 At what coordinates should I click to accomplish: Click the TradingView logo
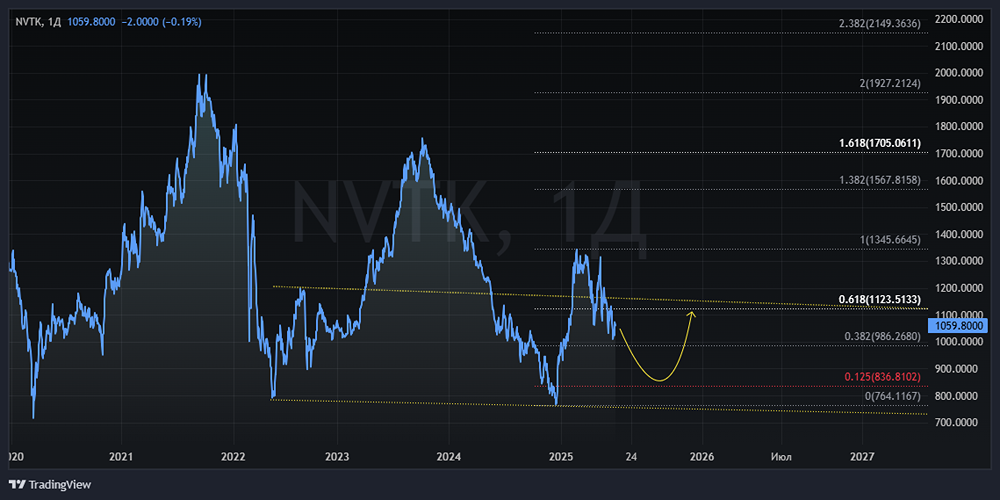pyautogui.click(x=50, y=484)
